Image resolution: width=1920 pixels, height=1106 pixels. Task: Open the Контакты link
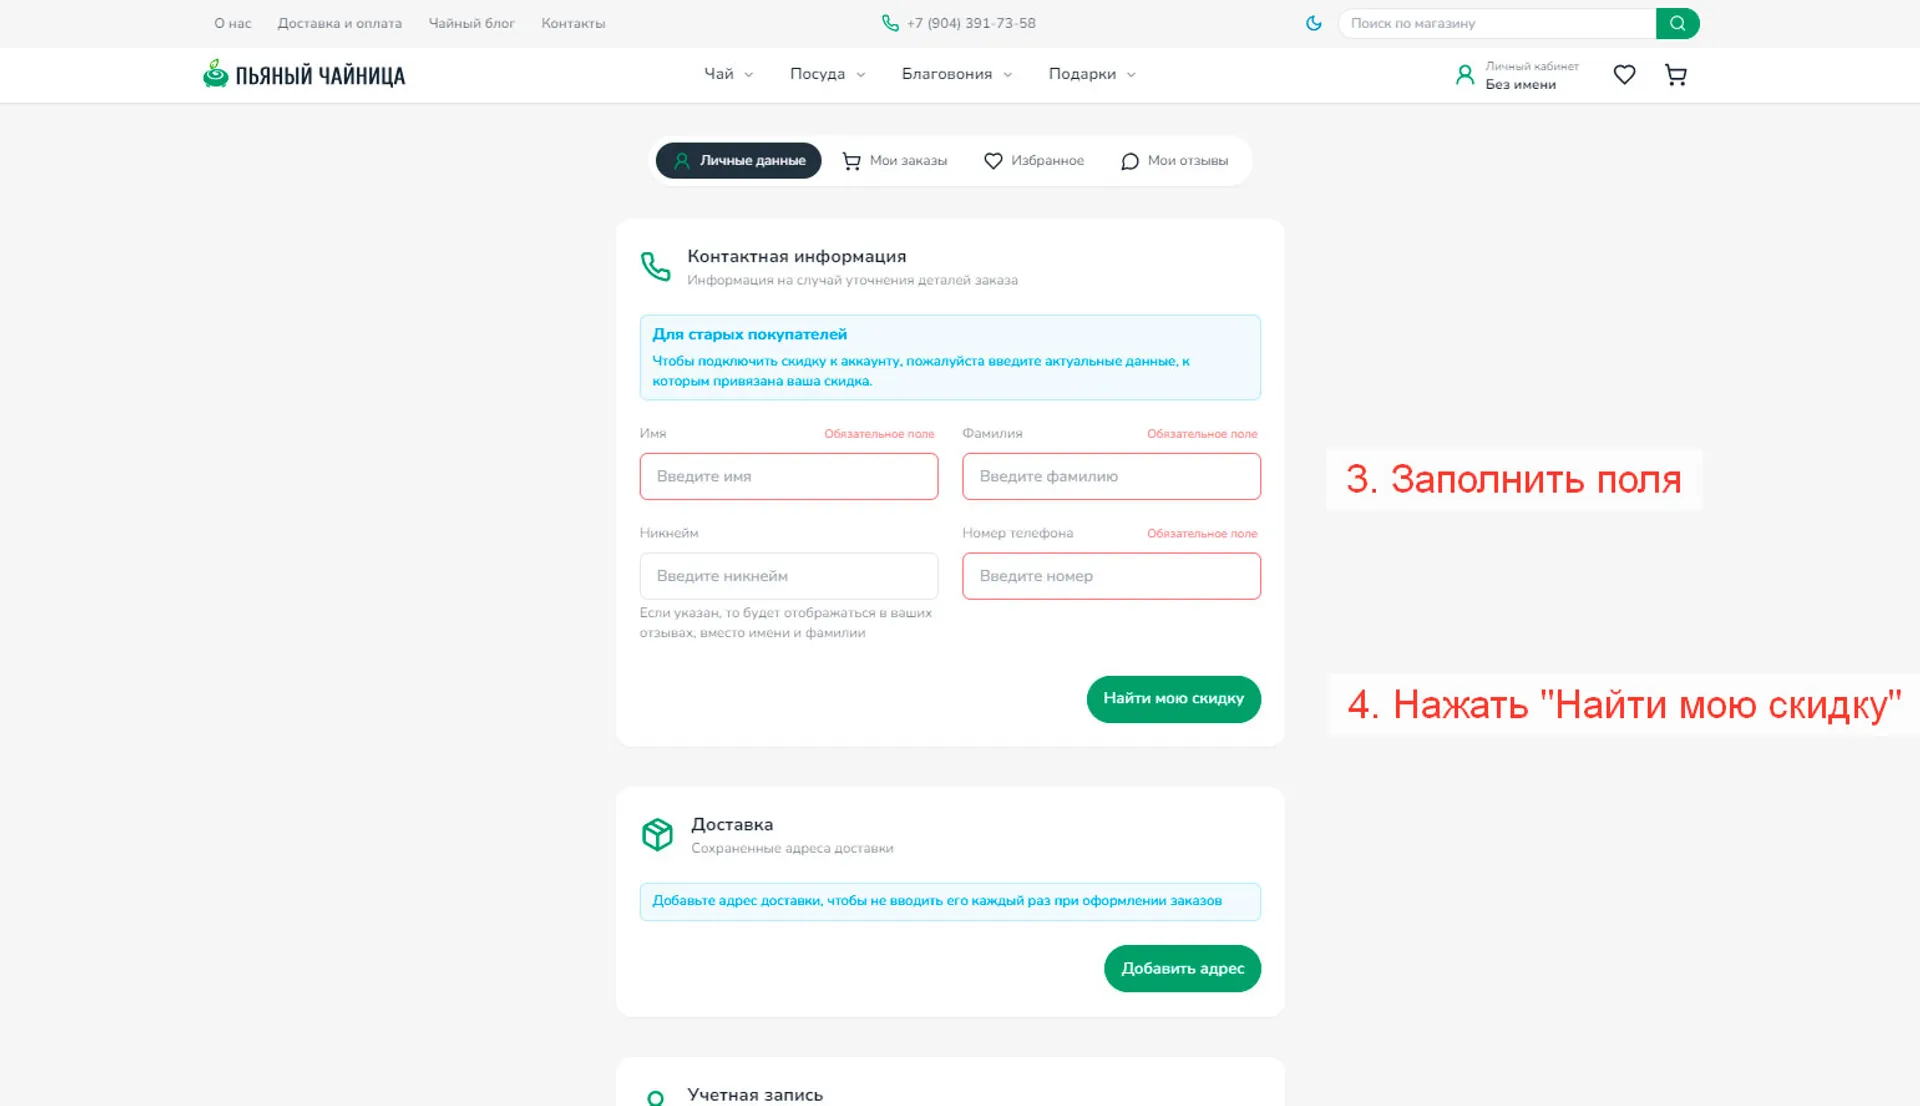pyautogui.click(x=573, y=23)
